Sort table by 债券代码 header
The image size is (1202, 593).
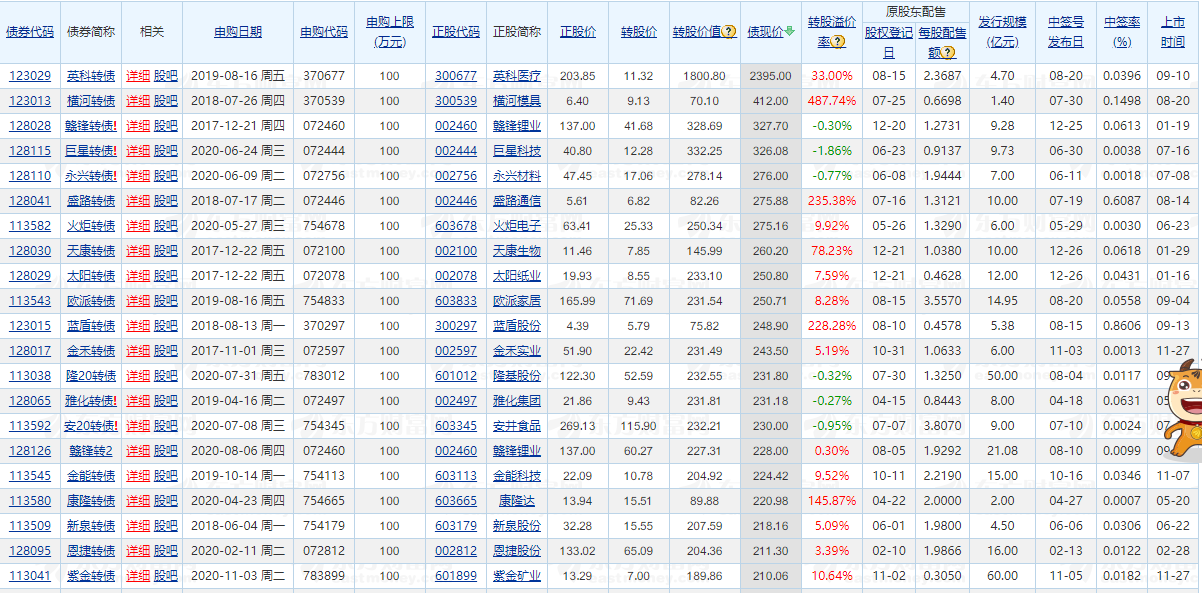click(x=30, y=32)
